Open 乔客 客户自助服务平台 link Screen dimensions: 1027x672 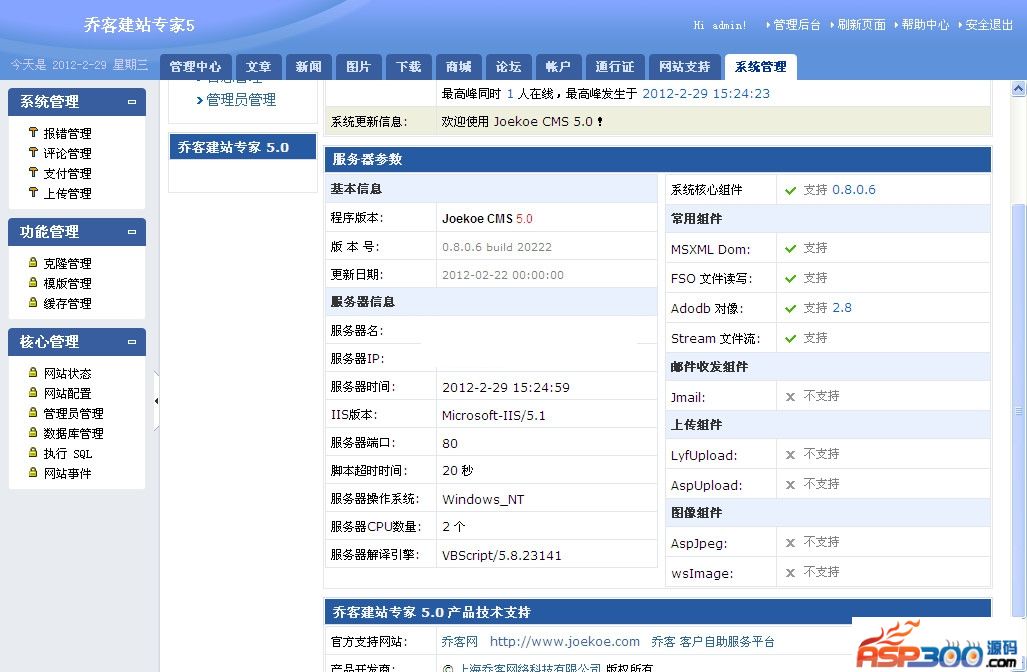click(x=713, y=641)
